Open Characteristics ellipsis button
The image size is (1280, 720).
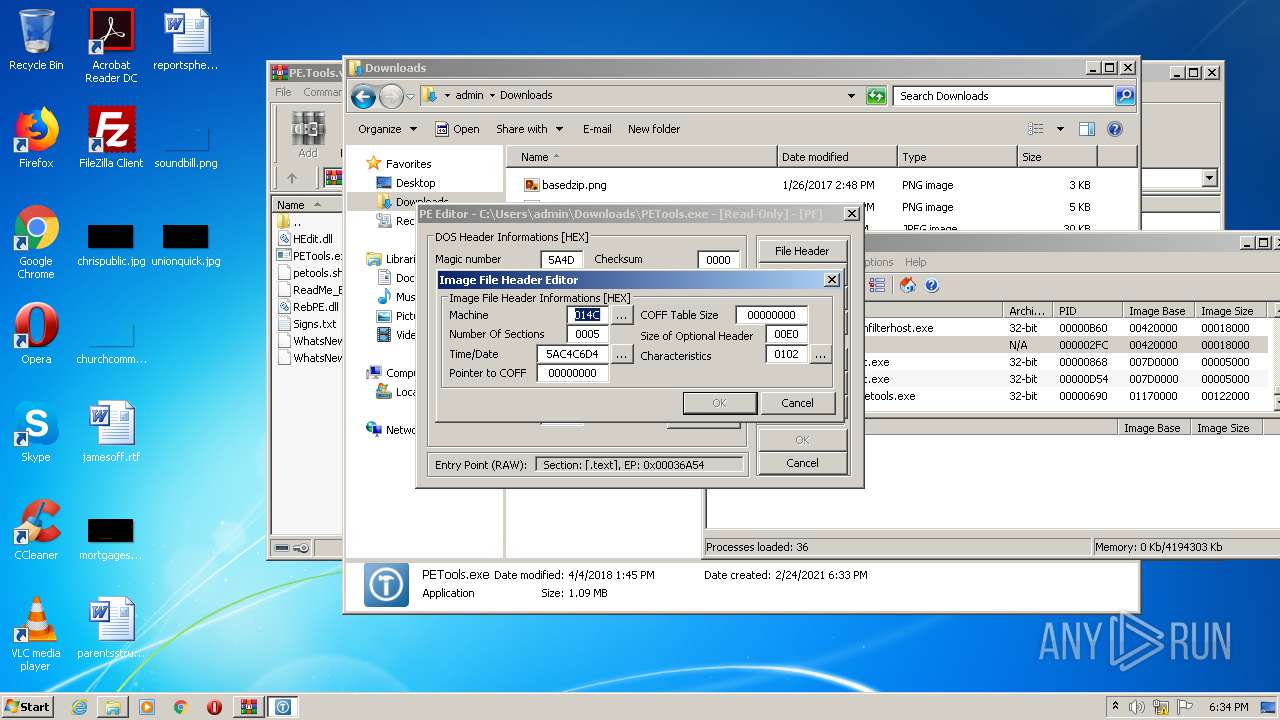pyautogui.click(x=820, y=354)
